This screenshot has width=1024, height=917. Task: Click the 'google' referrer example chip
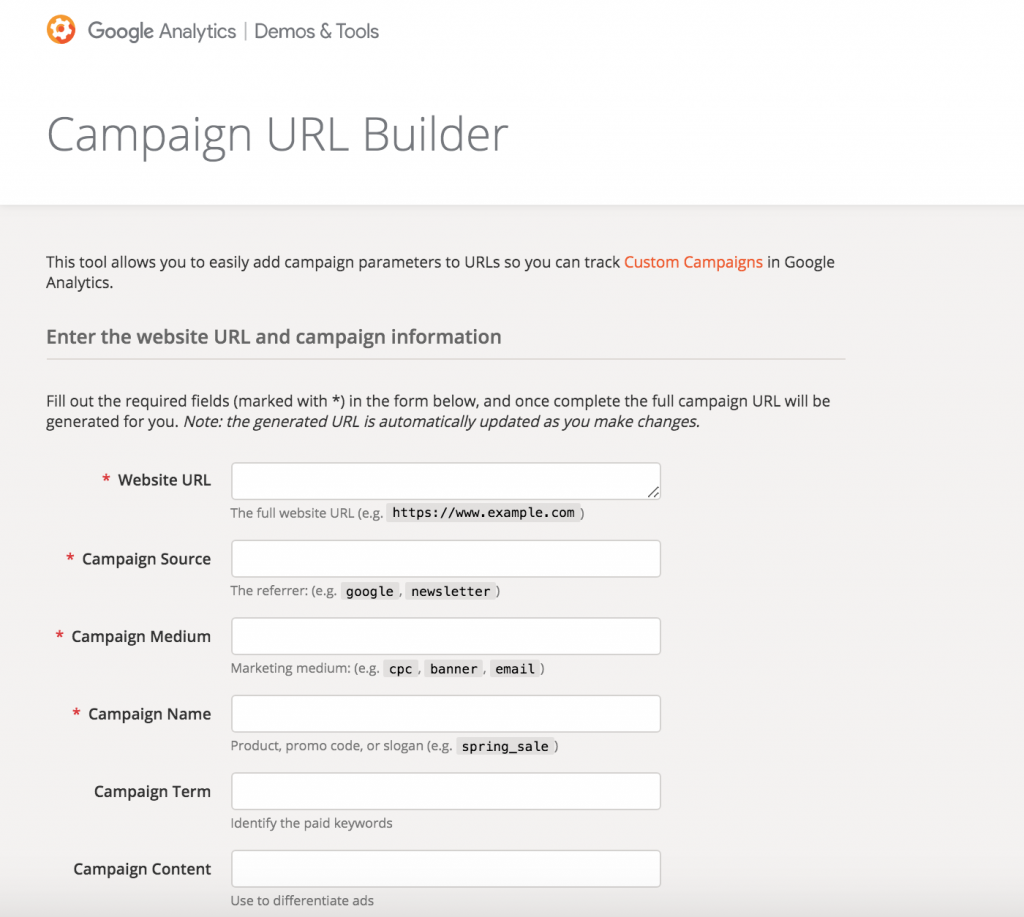coord(370,591)
